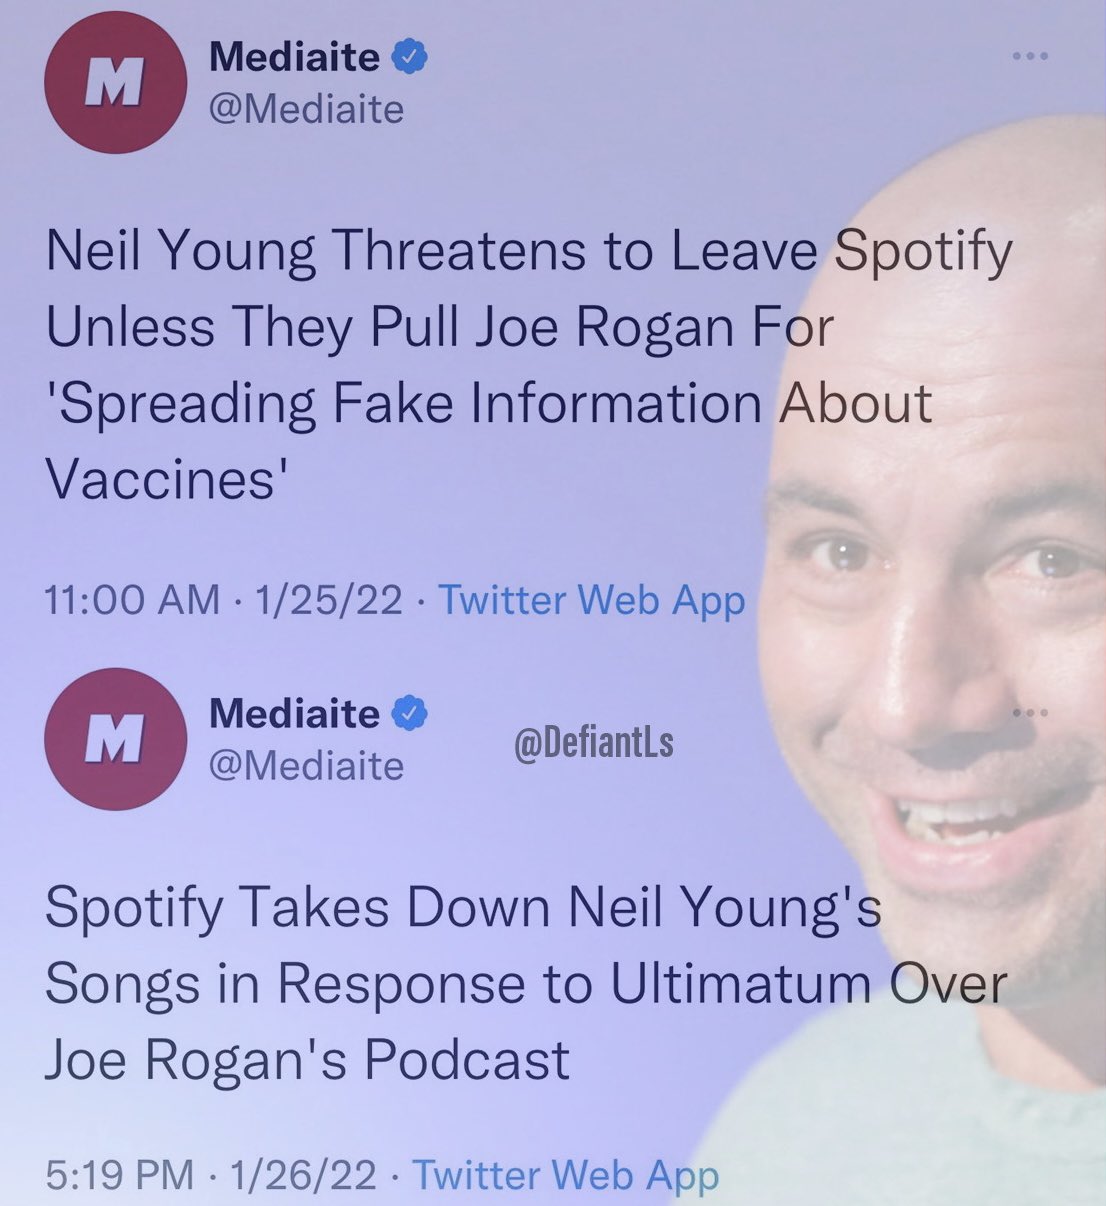Open the 11:00 AM · 1/25/22 timestamp

tap(224, 600)
